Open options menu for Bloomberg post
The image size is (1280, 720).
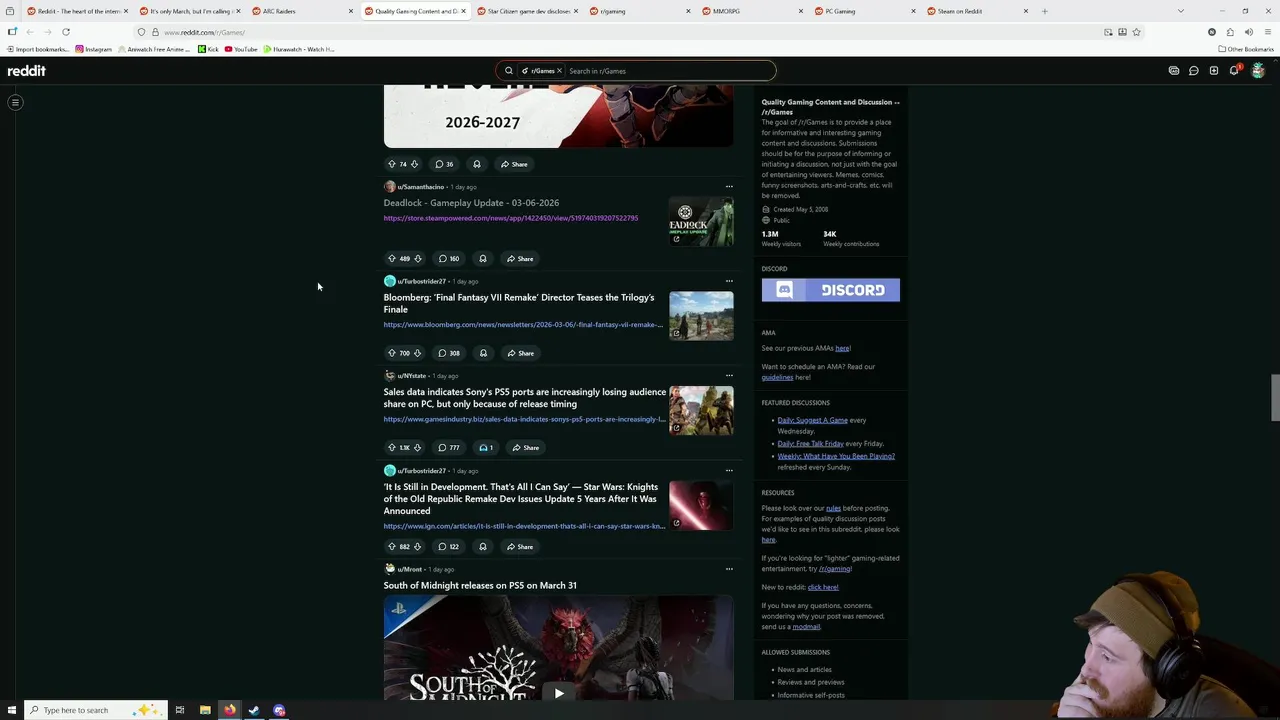(729, 281)
